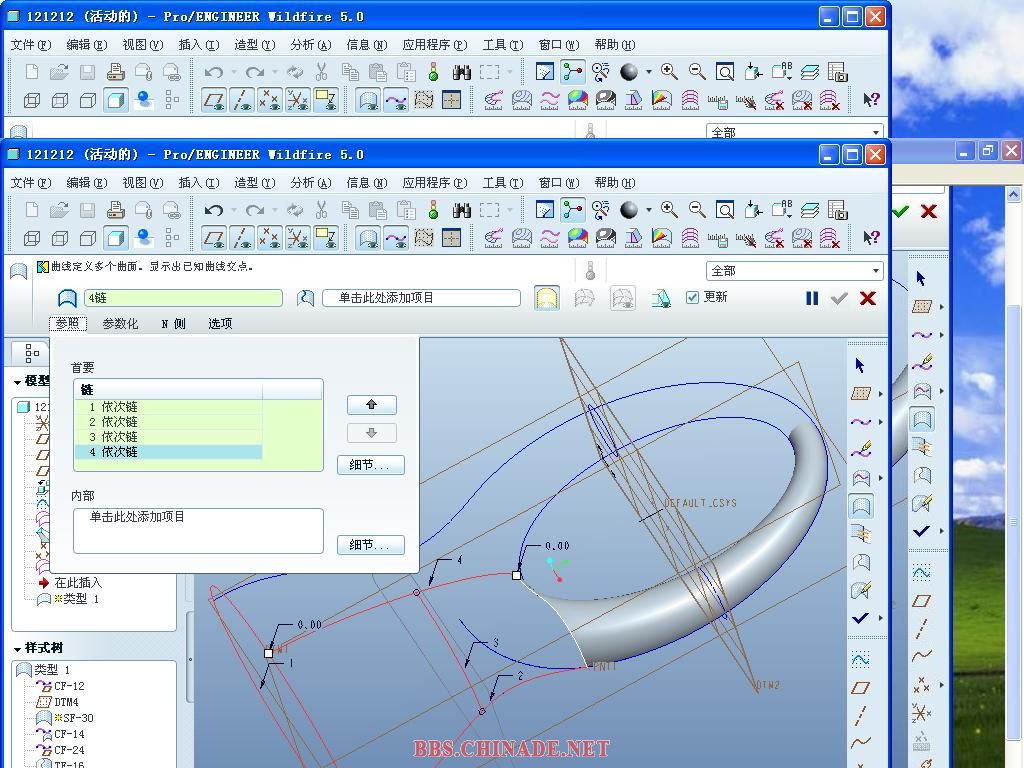1024x768 pixels.
Task: Open 分析(A) menu in front window
Action: [311, 183]
